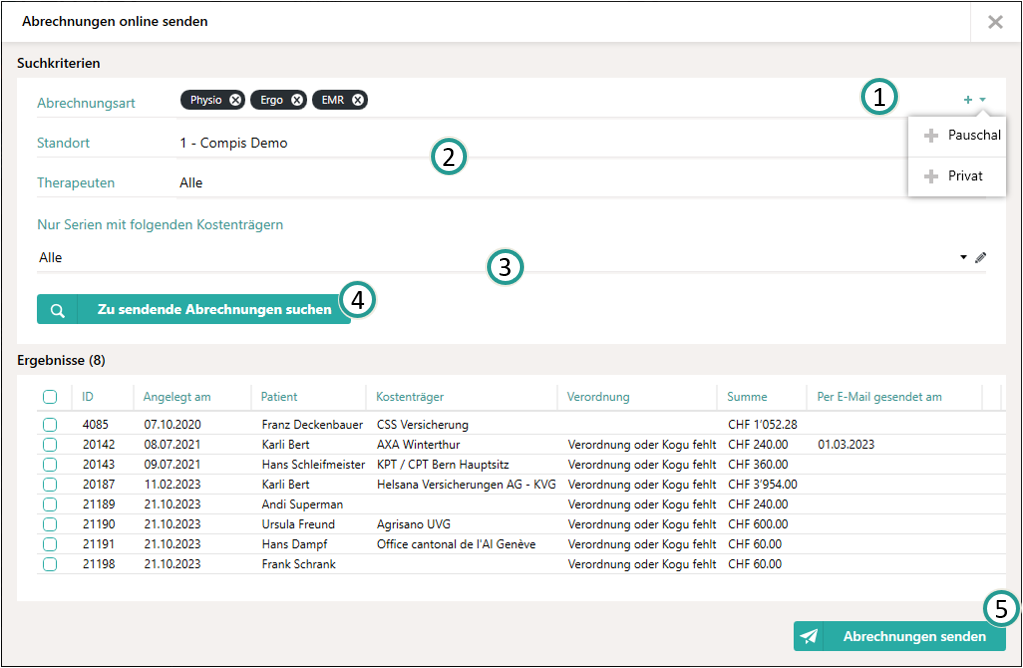Check the box for invoice 4085
Image resolution: width=1023 pixels, height=668 pixels.
[x=50, y=425]
